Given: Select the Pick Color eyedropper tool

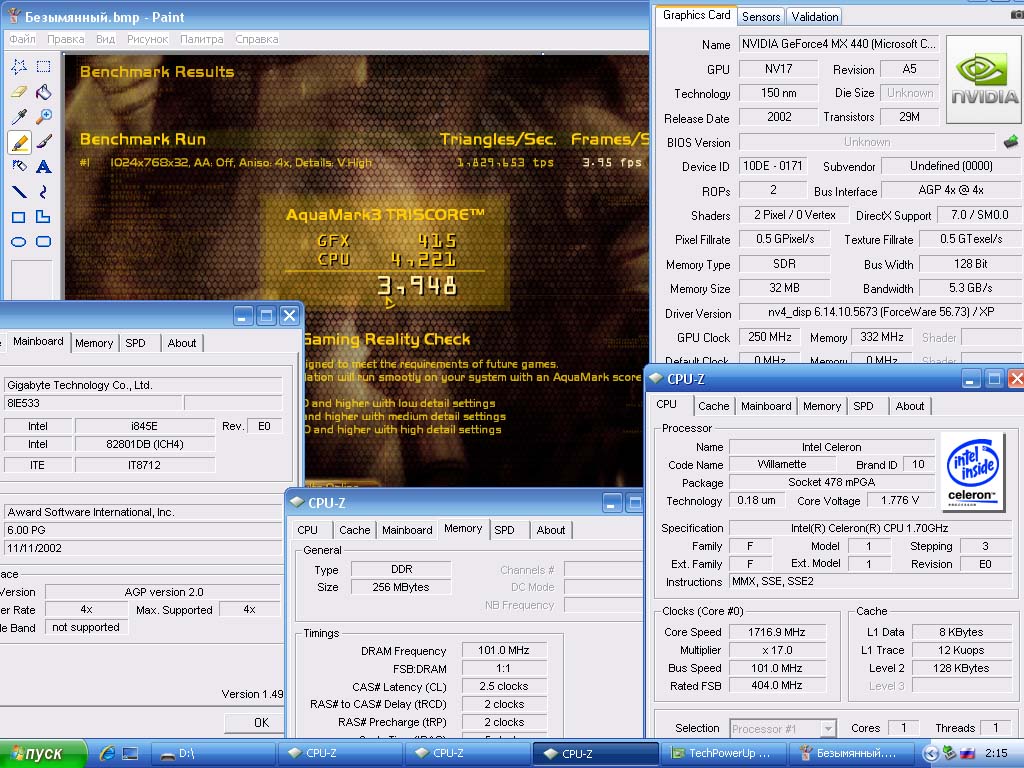Looking at the screenshot, I should (19, 117).
